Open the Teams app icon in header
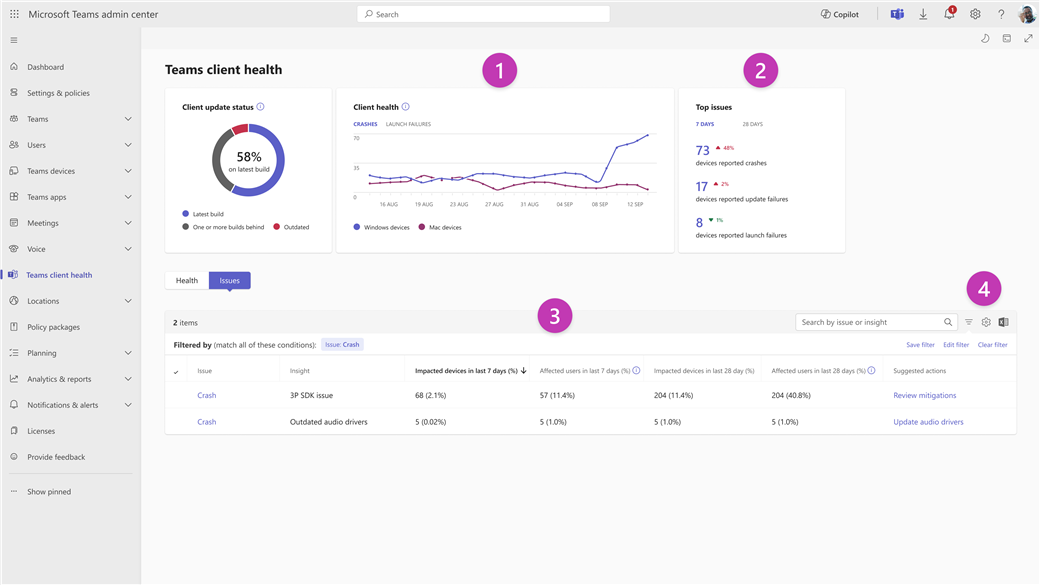 [897, 14]
